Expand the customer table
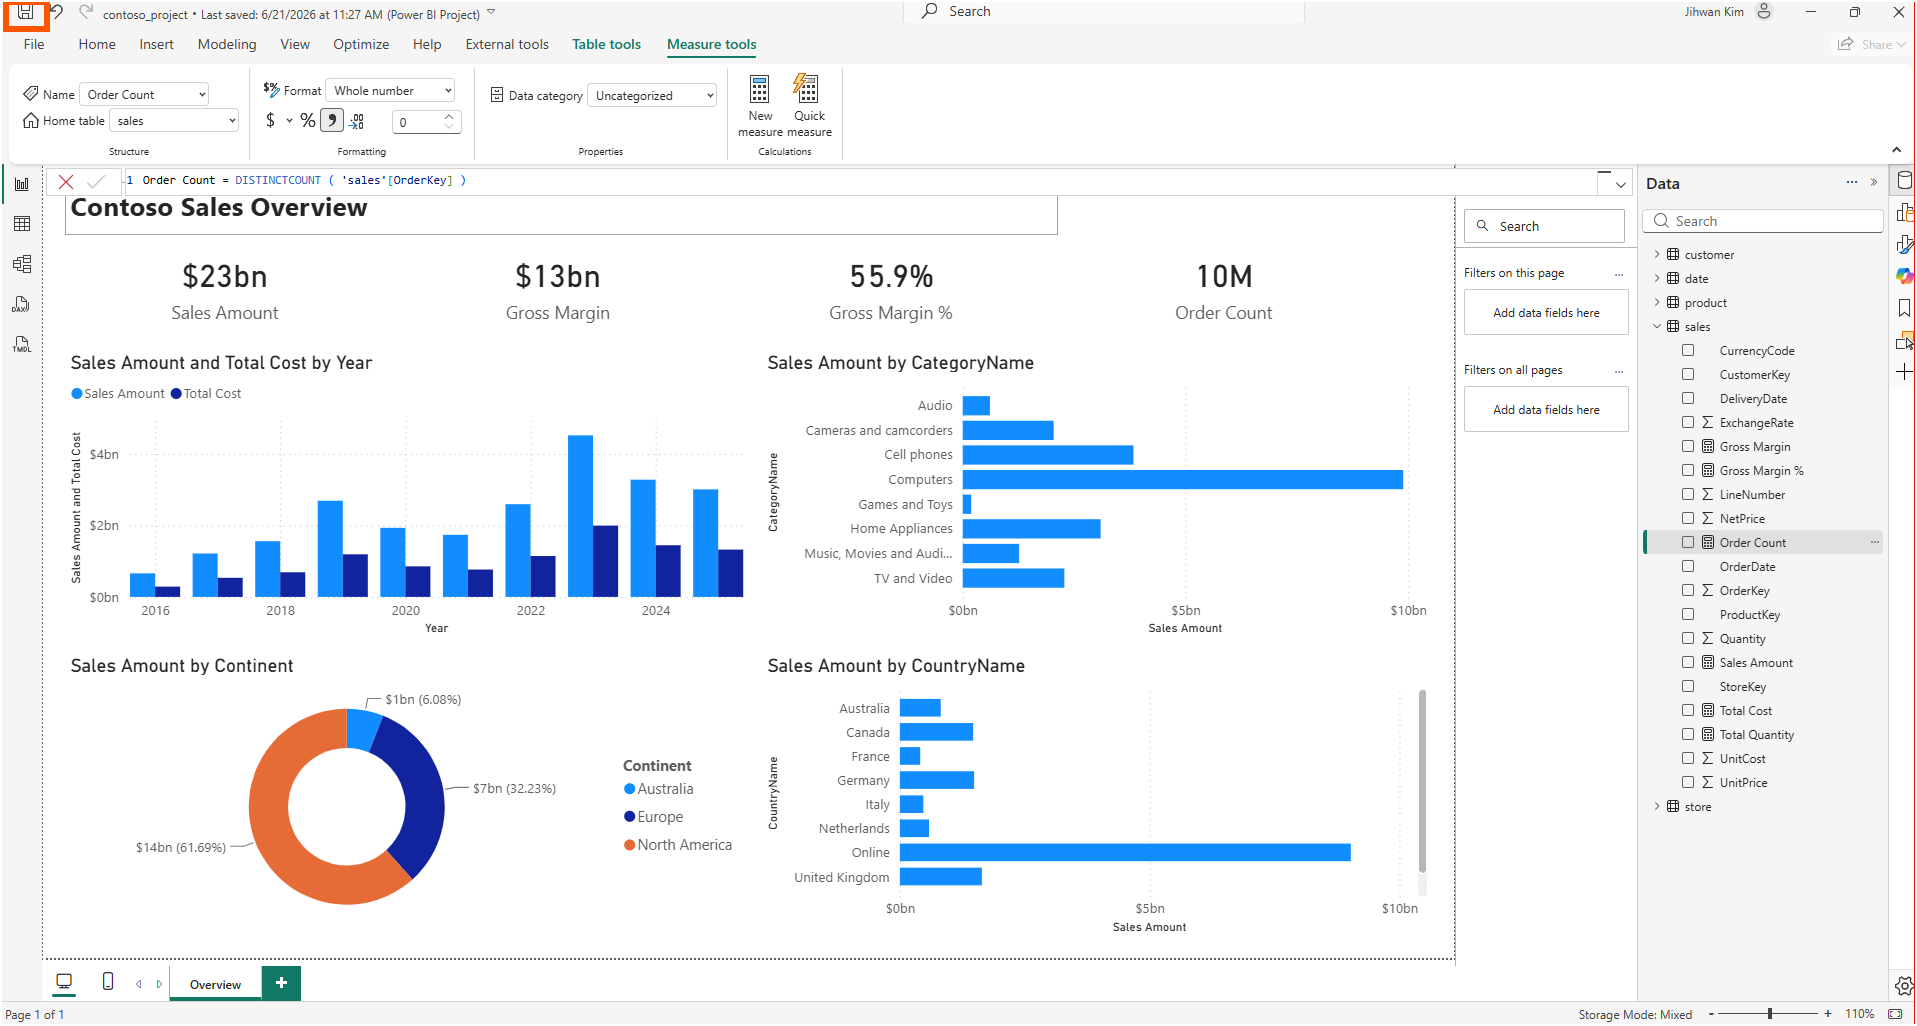This screenshot has width=1917, height=1026. click(1657, 255)
